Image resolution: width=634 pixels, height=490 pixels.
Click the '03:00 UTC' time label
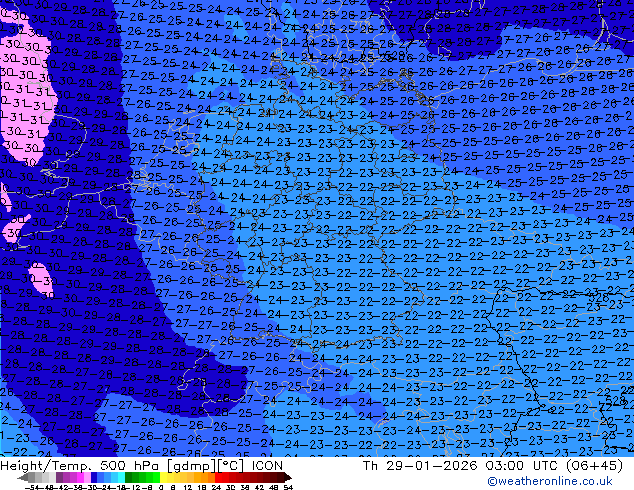[523, 466]
